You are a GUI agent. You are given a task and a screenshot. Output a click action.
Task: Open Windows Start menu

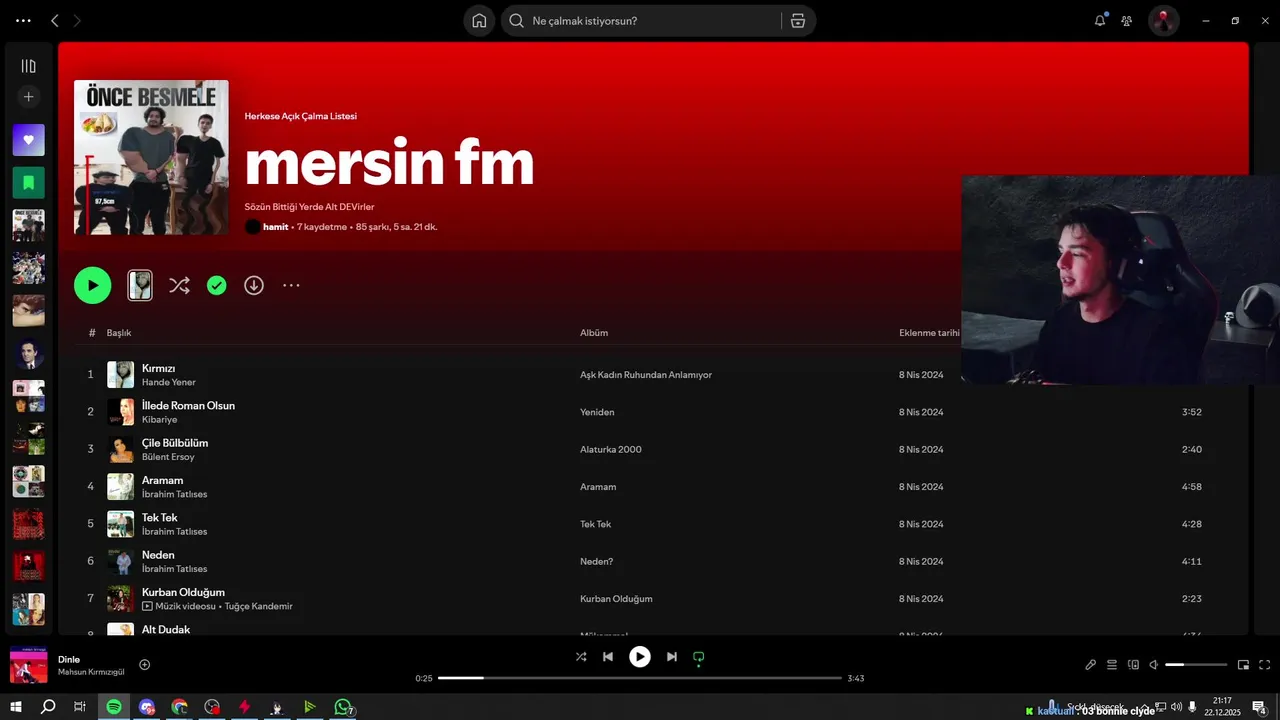(16, 707)
